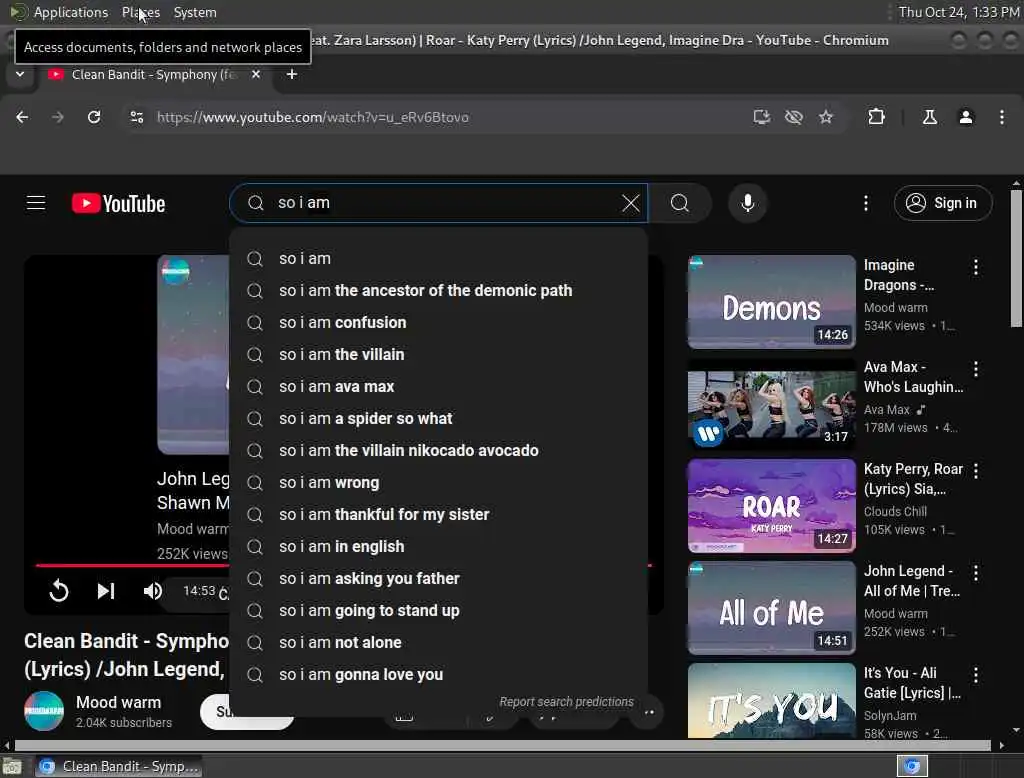Viewport: 1024px width, 778px height.
Task: Close the Clean Bandit tab
Action: pos(256,74)
